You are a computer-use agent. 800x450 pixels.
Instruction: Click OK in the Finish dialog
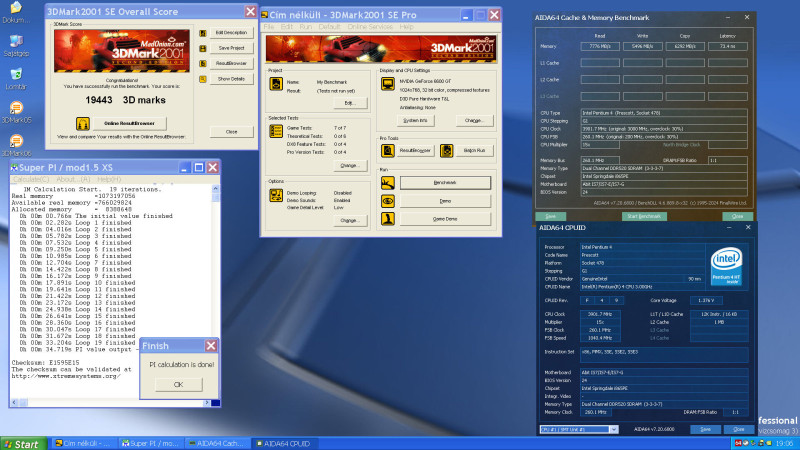pyautogui.click(x=178, y=384)
